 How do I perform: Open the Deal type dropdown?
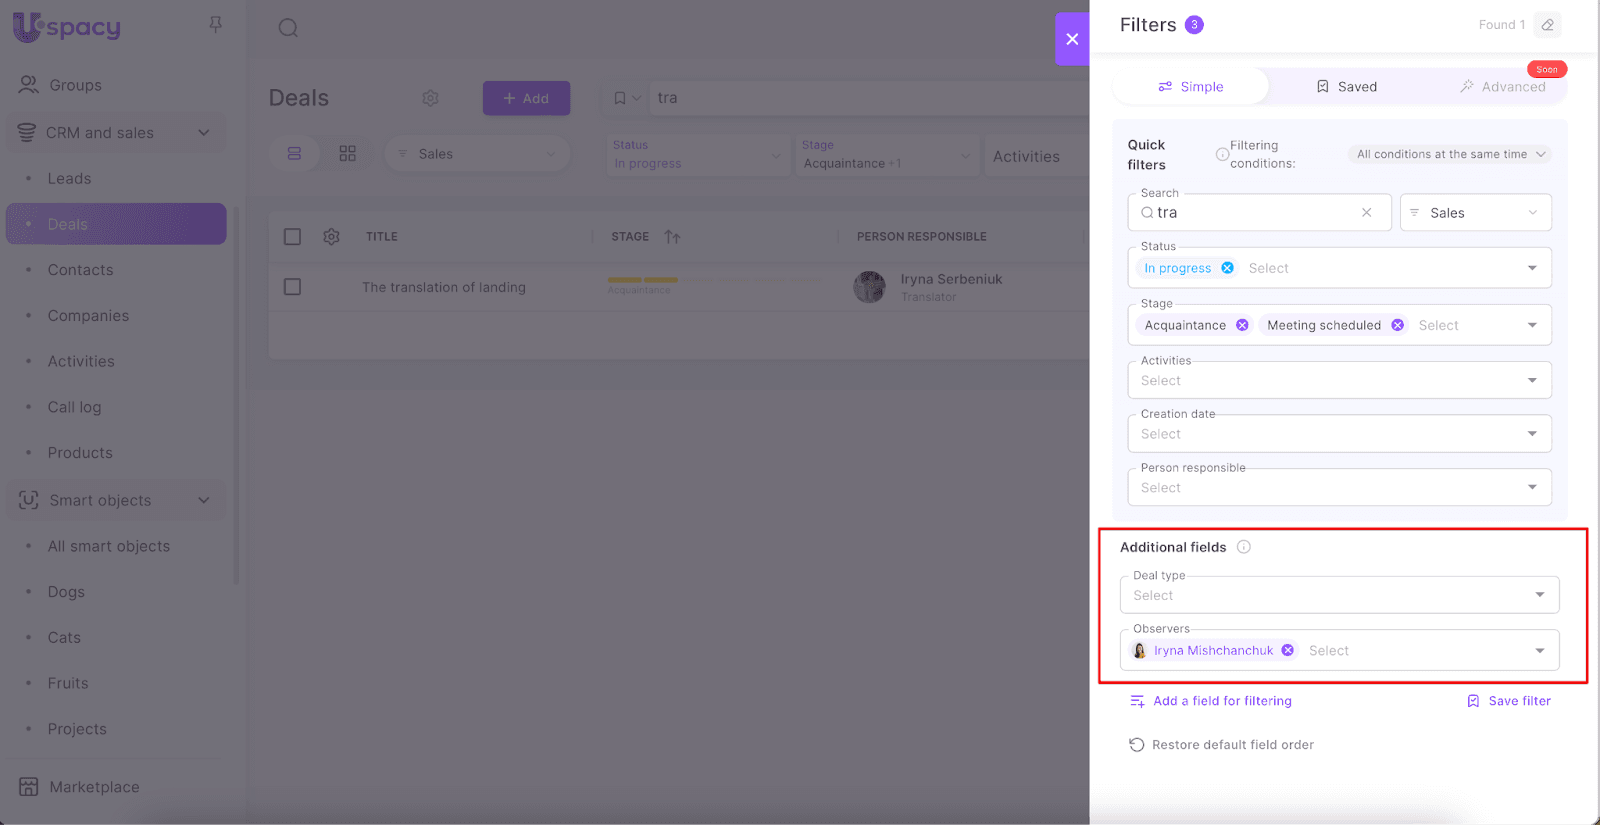click(x=1338, y=595)
